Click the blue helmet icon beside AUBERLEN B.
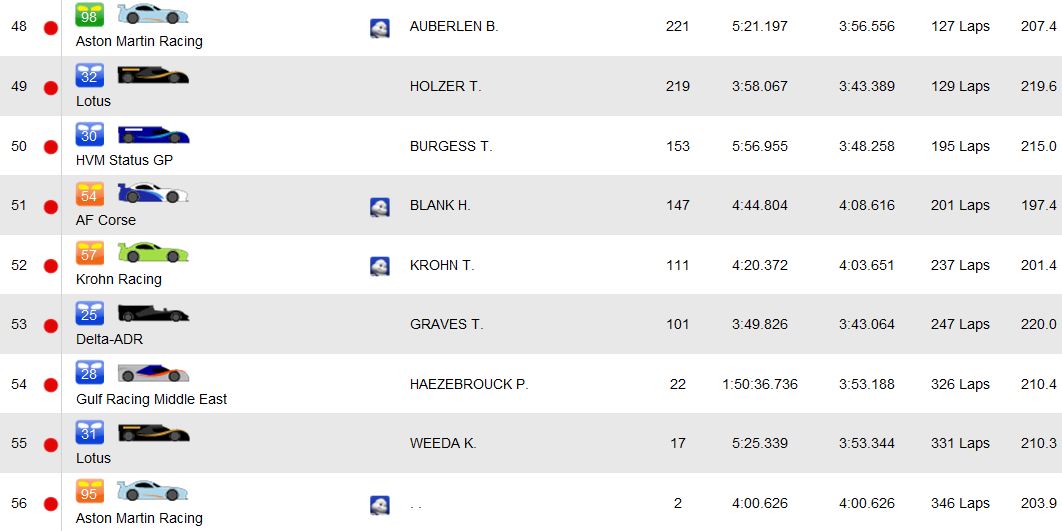Image resolution: width=1062 pixels, height=531 pixels. [380, 28]
